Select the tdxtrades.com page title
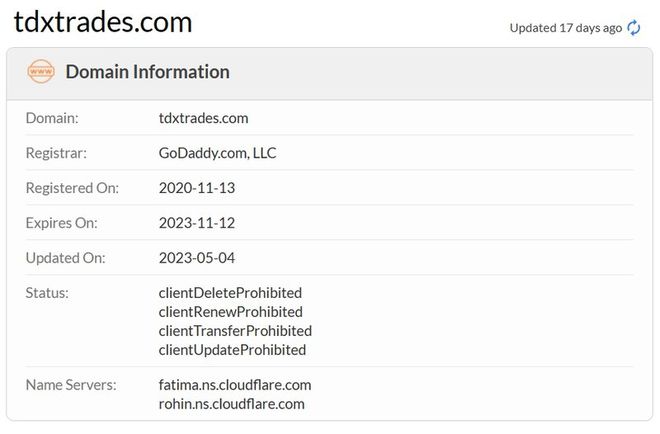Image resolution: width=660 pixels, height=434 pixels. [103, 22]
